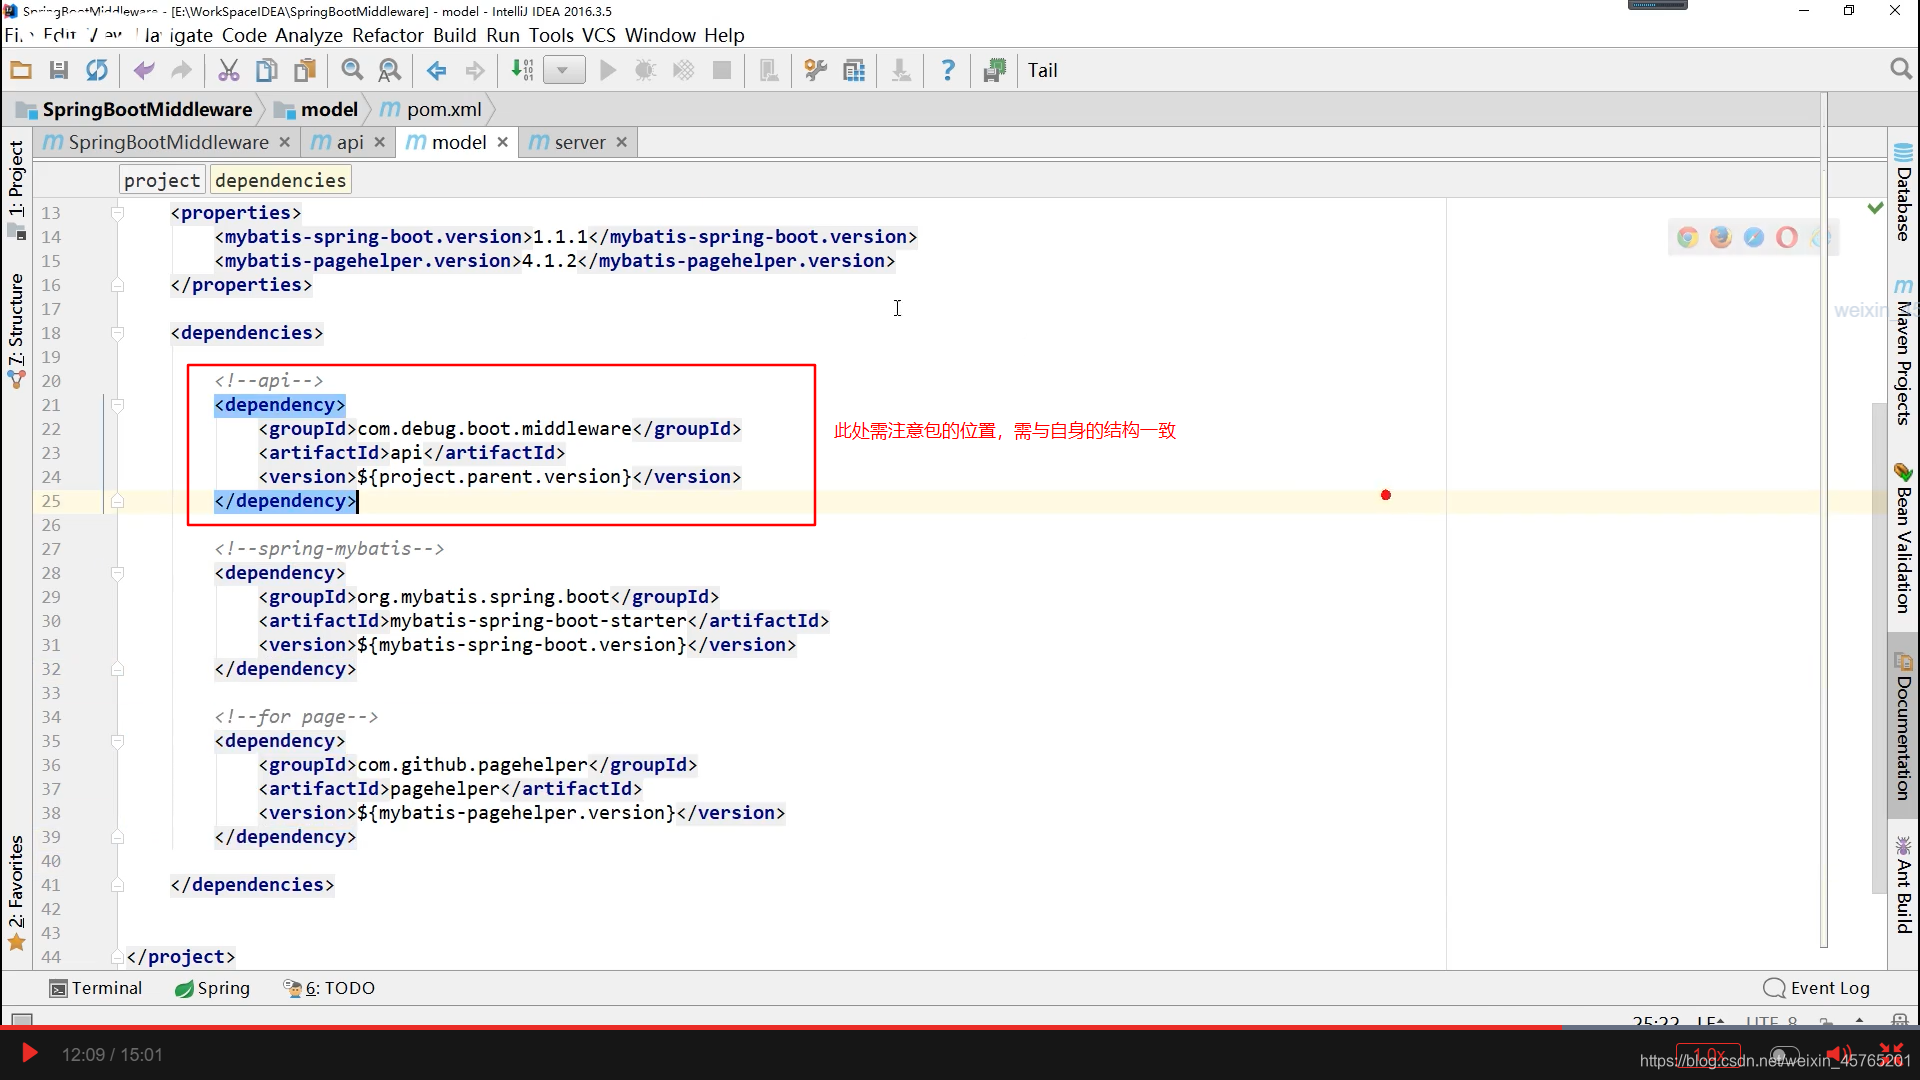Close the api editor tab
The width and height of the screenshot is (1920, 1080).
[380, 142]
